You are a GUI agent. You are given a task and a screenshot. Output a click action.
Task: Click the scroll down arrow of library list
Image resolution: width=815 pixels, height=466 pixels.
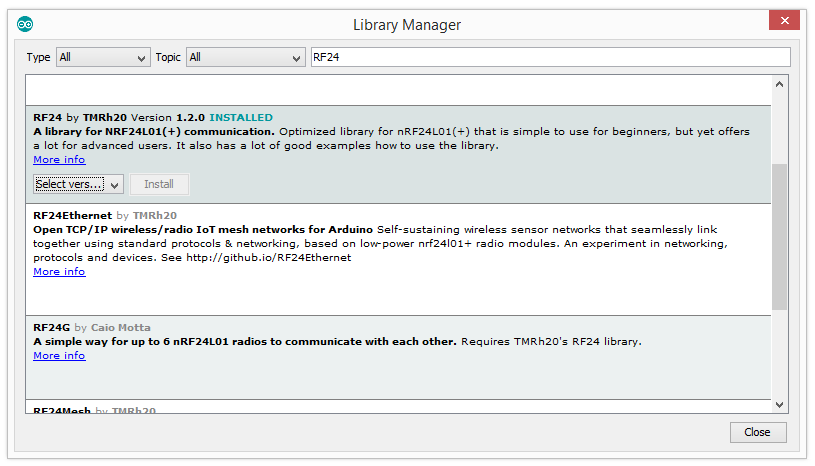pos(779,405)
